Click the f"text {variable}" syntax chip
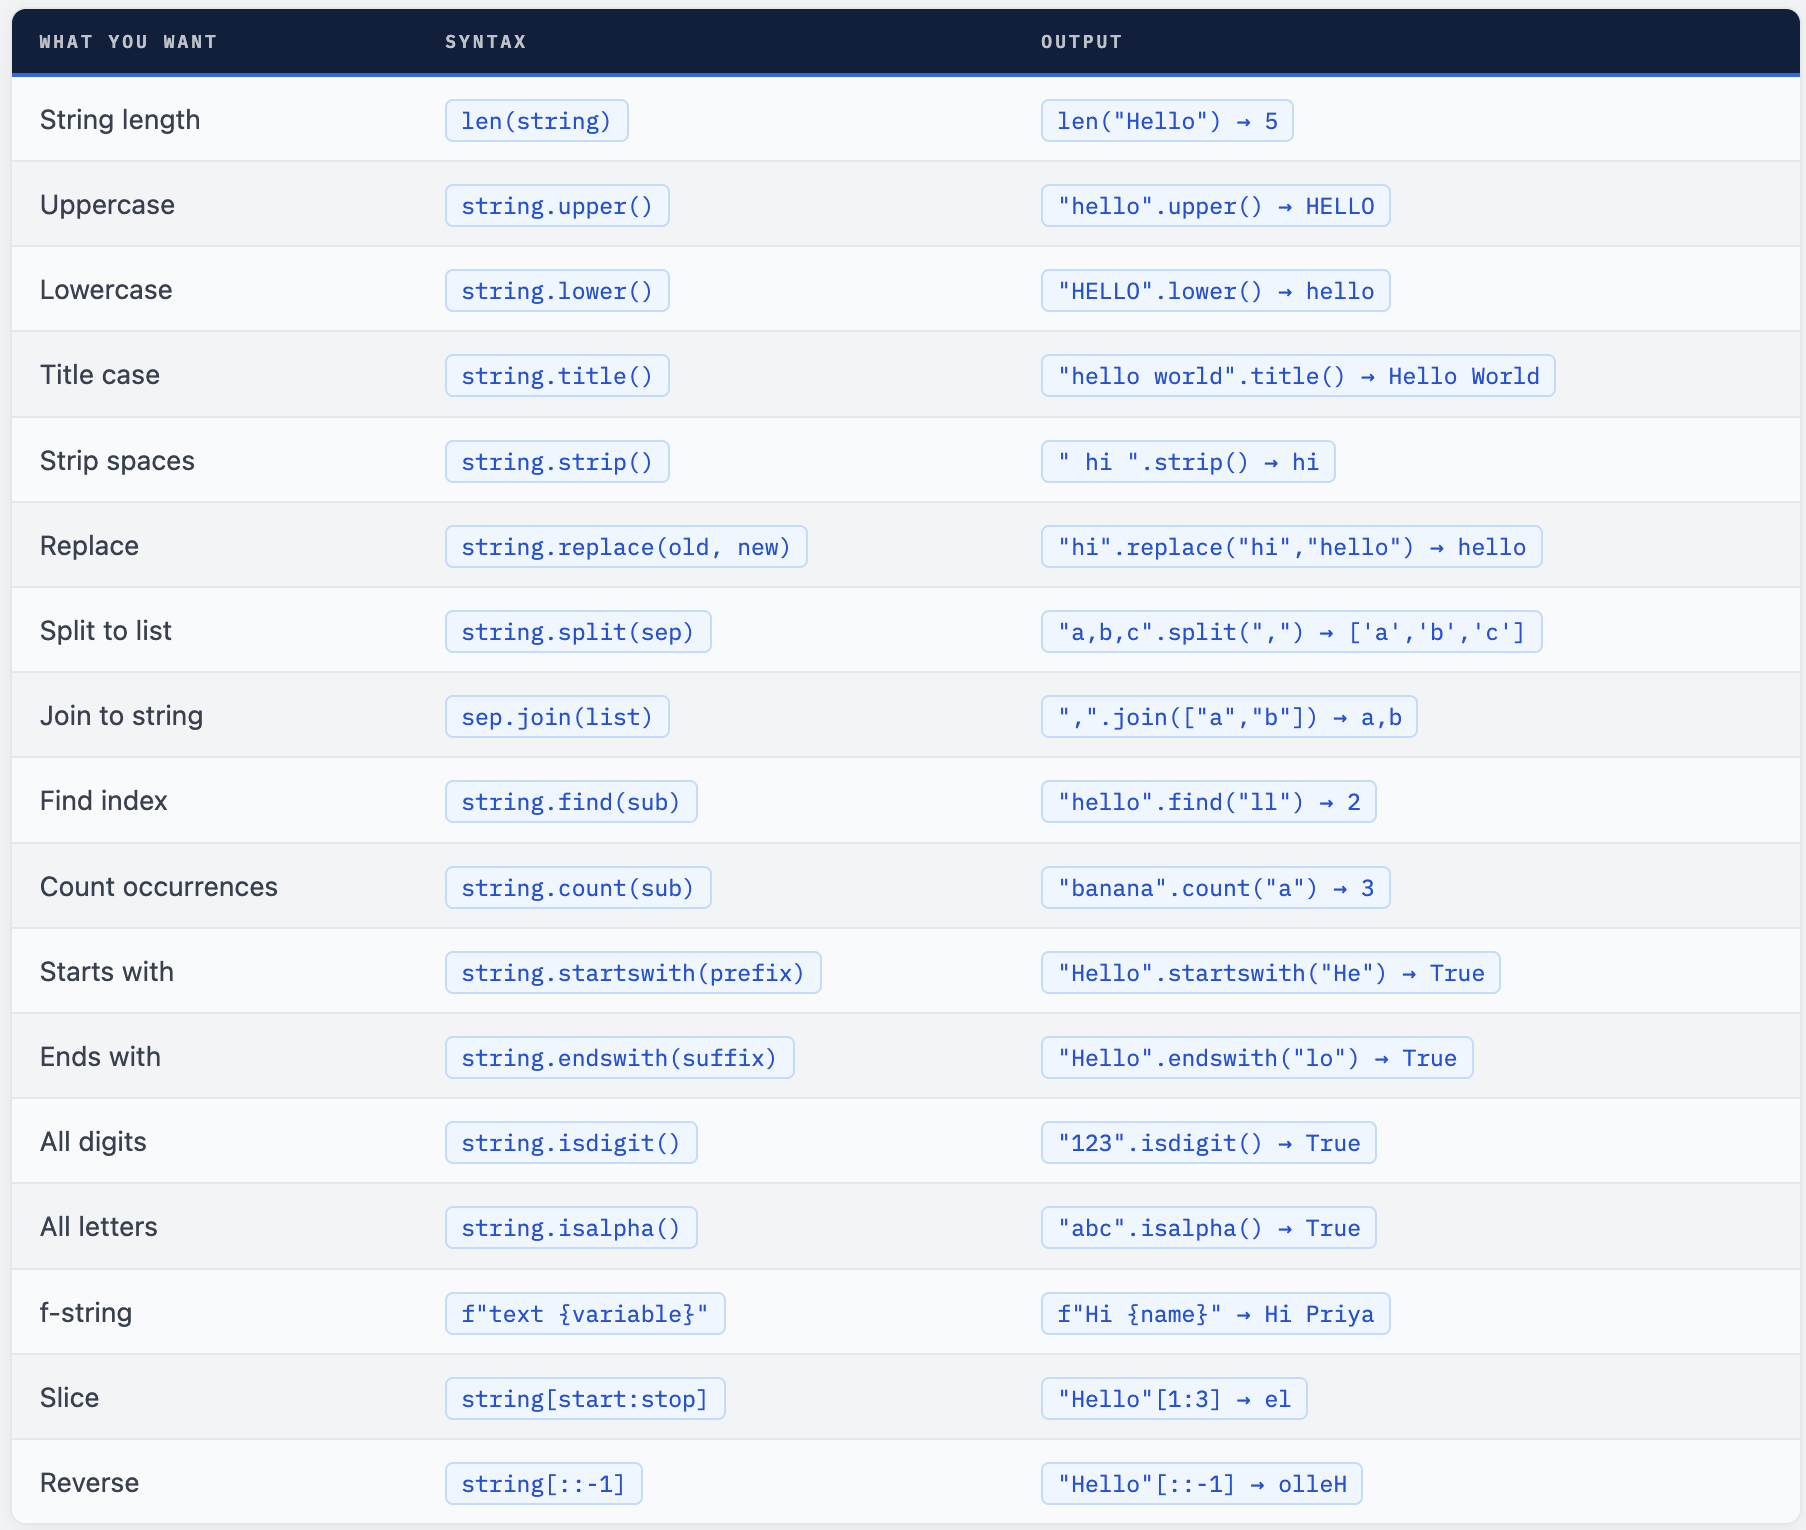 (585, 1314)
